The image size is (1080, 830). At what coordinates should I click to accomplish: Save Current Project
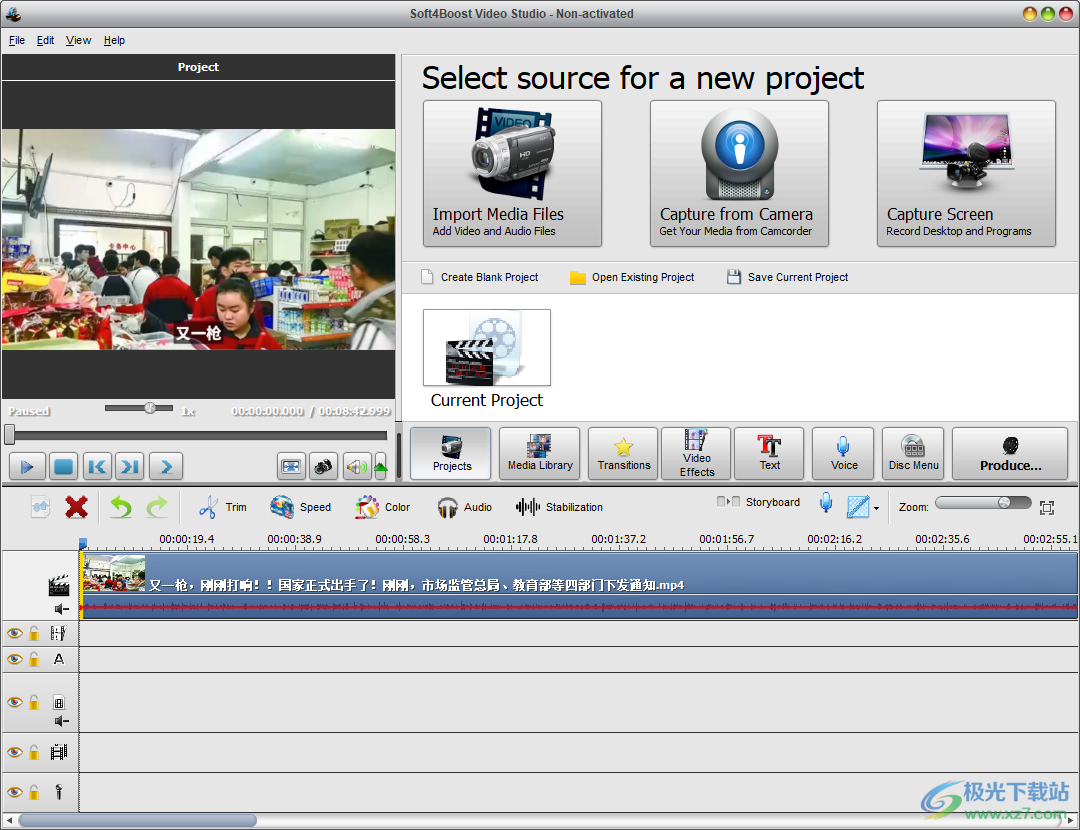(x=788, y=277)
